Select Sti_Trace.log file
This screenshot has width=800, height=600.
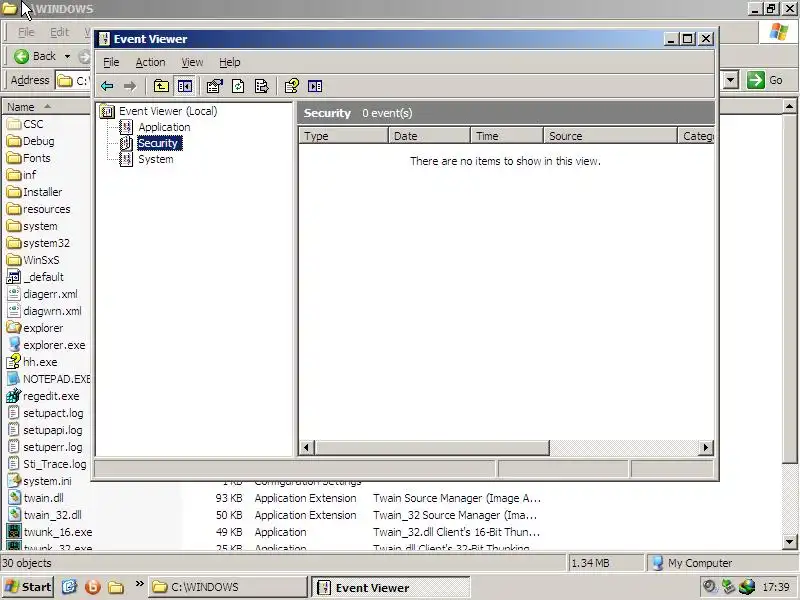coord(55,464)
